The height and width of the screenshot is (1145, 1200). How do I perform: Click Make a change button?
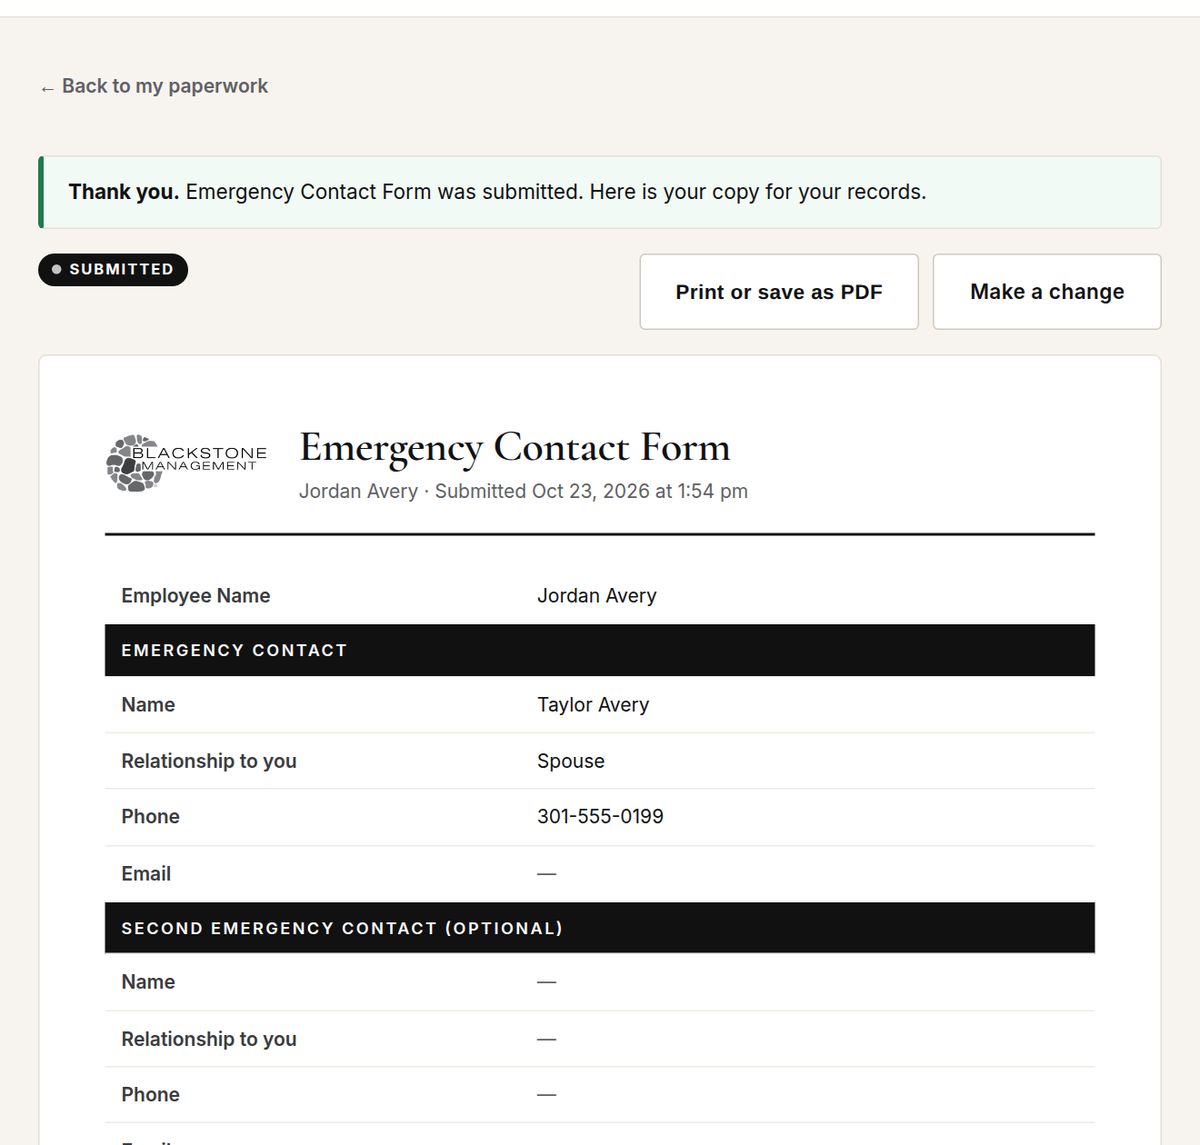(1047, 292)
